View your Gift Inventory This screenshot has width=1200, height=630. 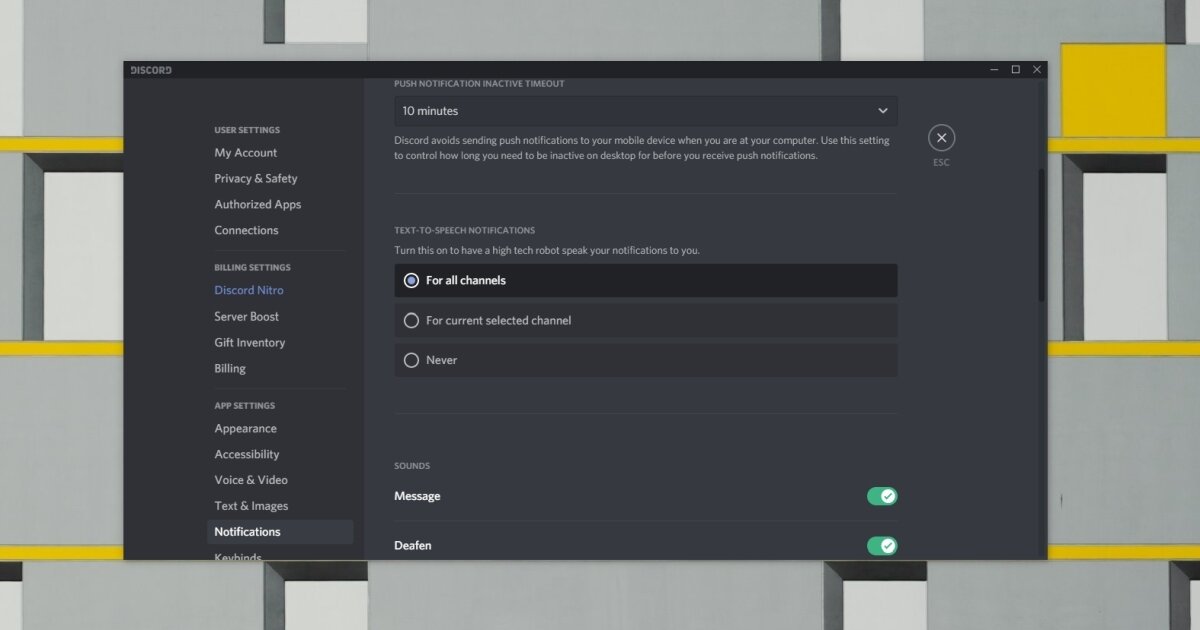pos(249,342)
